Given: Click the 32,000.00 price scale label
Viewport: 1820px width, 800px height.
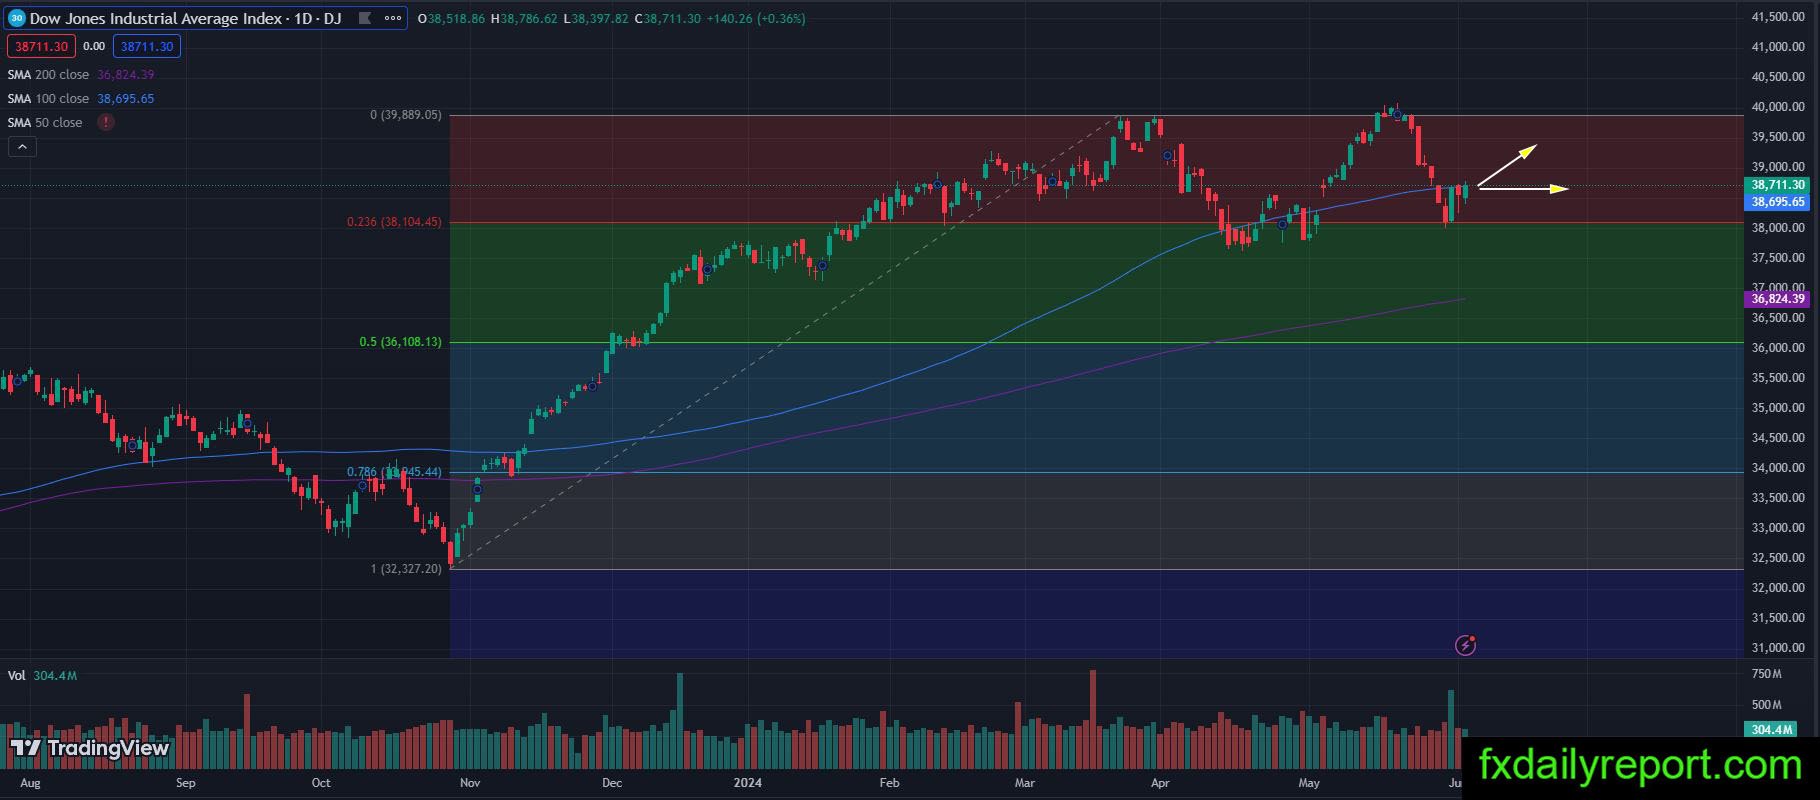Looking at the screenshot, I should click(1778, 588).
